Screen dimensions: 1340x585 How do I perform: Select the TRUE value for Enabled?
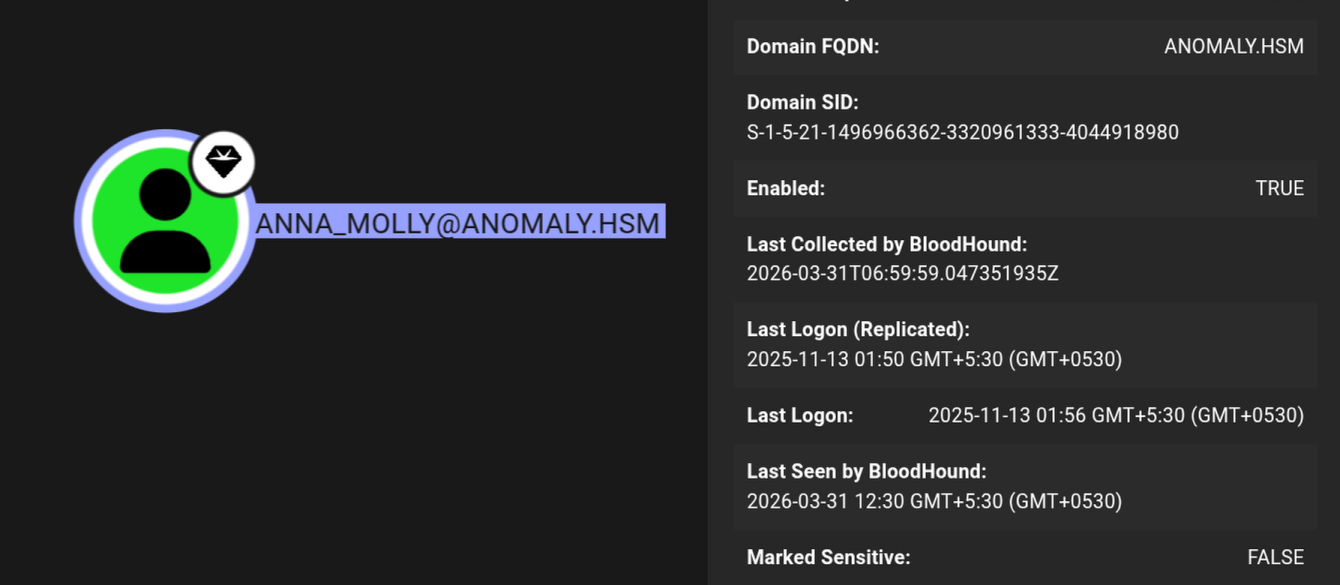pos(1279,188)
